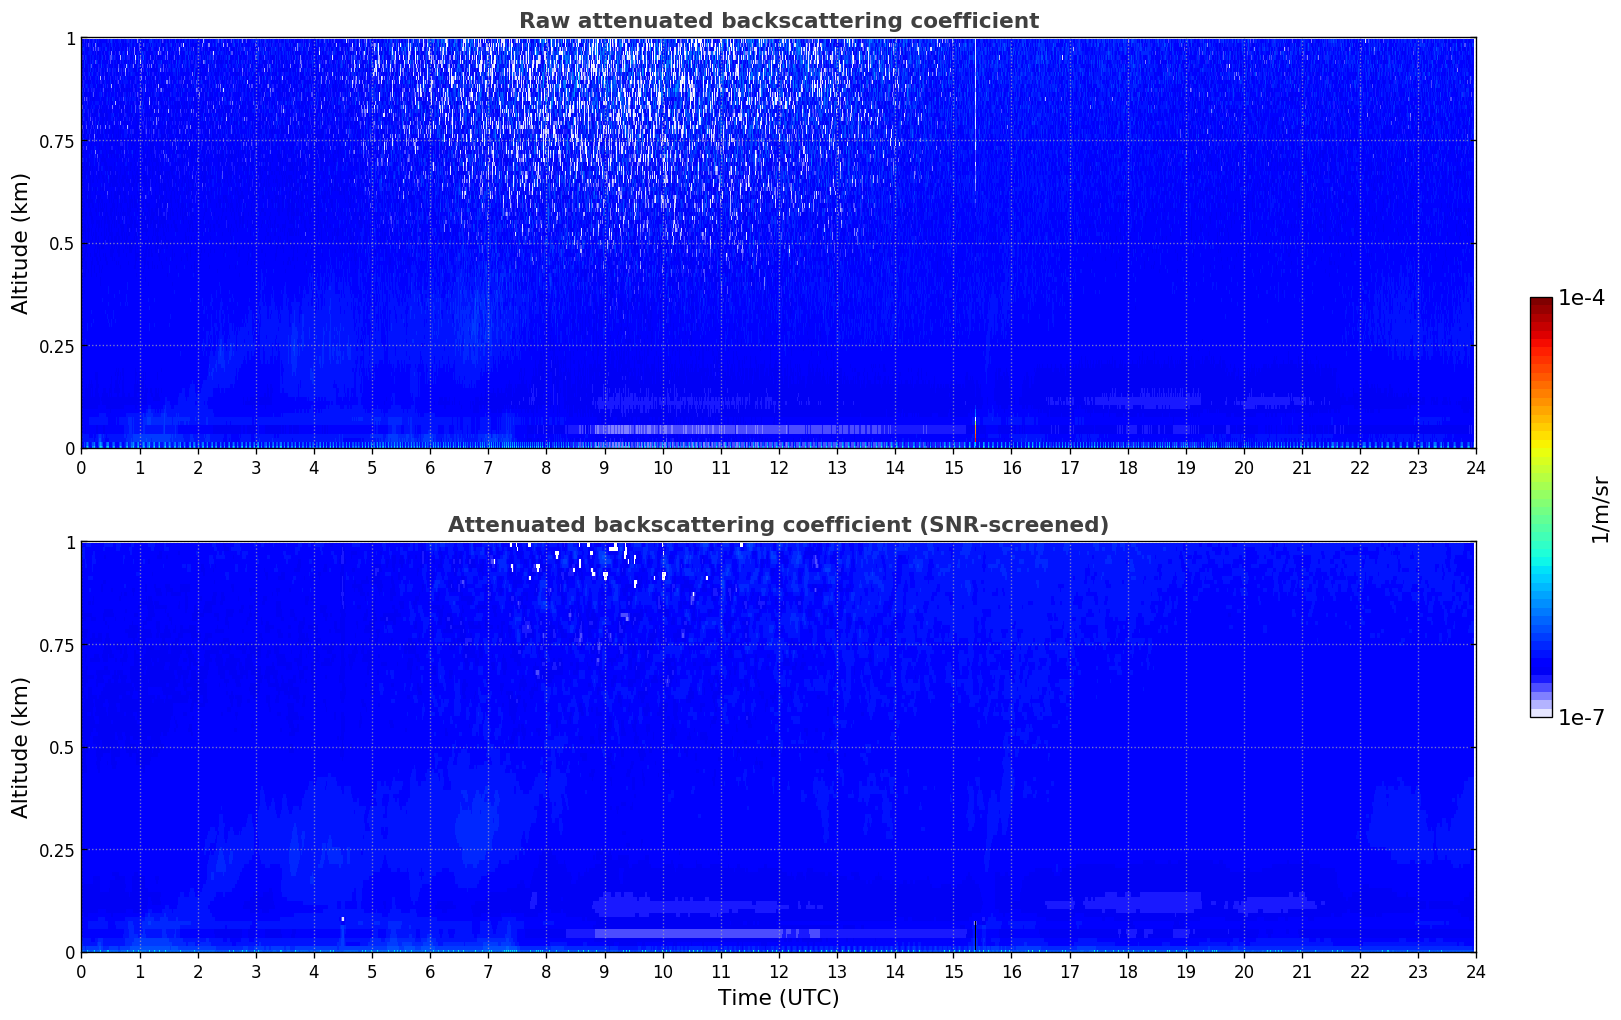This screenshot has height=1020, width=1621.
Task: Click hour 18 tick on top plot
Action: click(1127, 467)
